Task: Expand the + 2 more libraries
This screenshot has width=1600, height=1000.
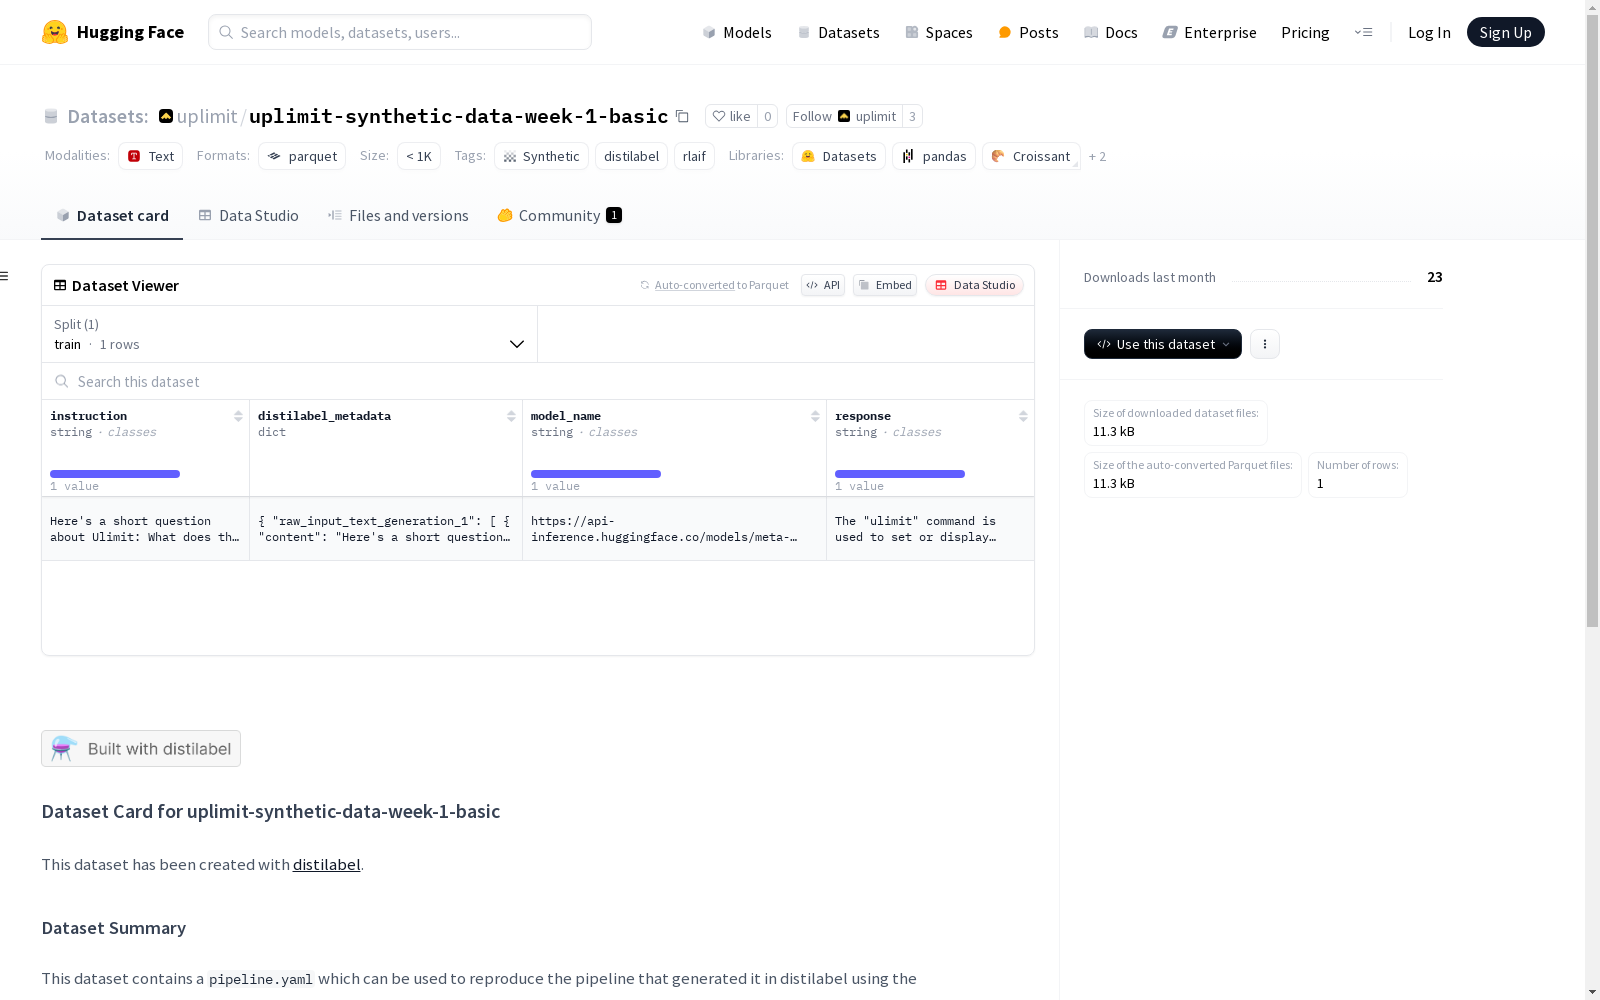Action: pos(1097,156)
